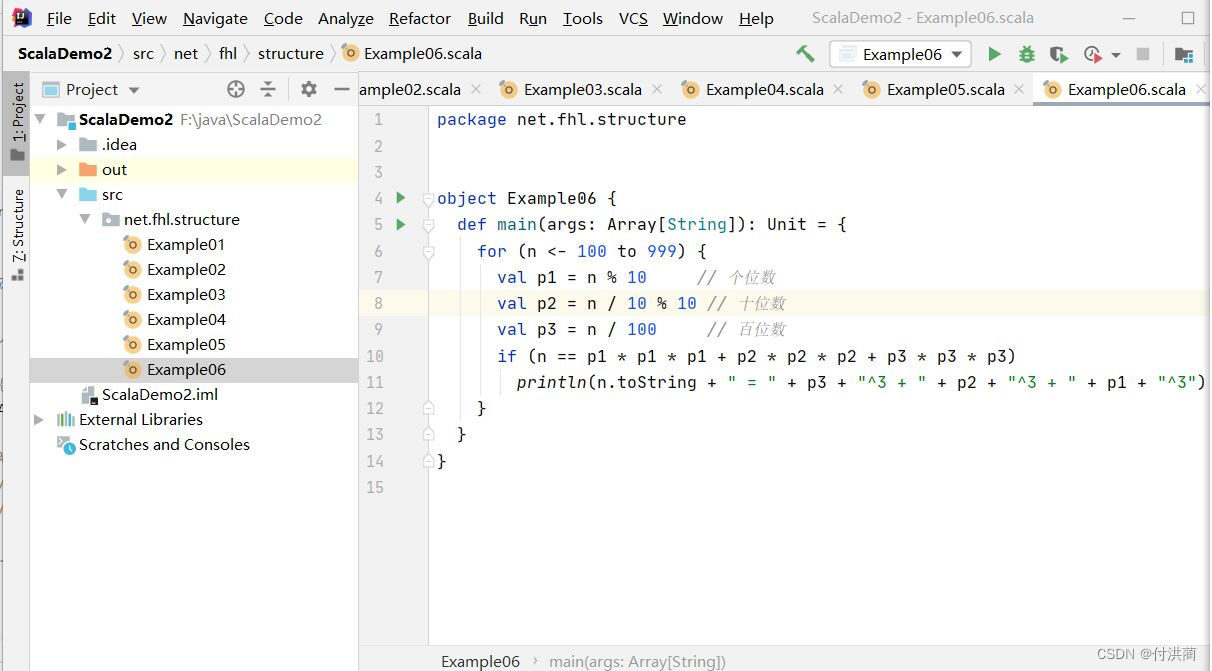This screenshot has height=671, width=1212.
Task: Run Example06 with the green play button
Action: point(994,54)
